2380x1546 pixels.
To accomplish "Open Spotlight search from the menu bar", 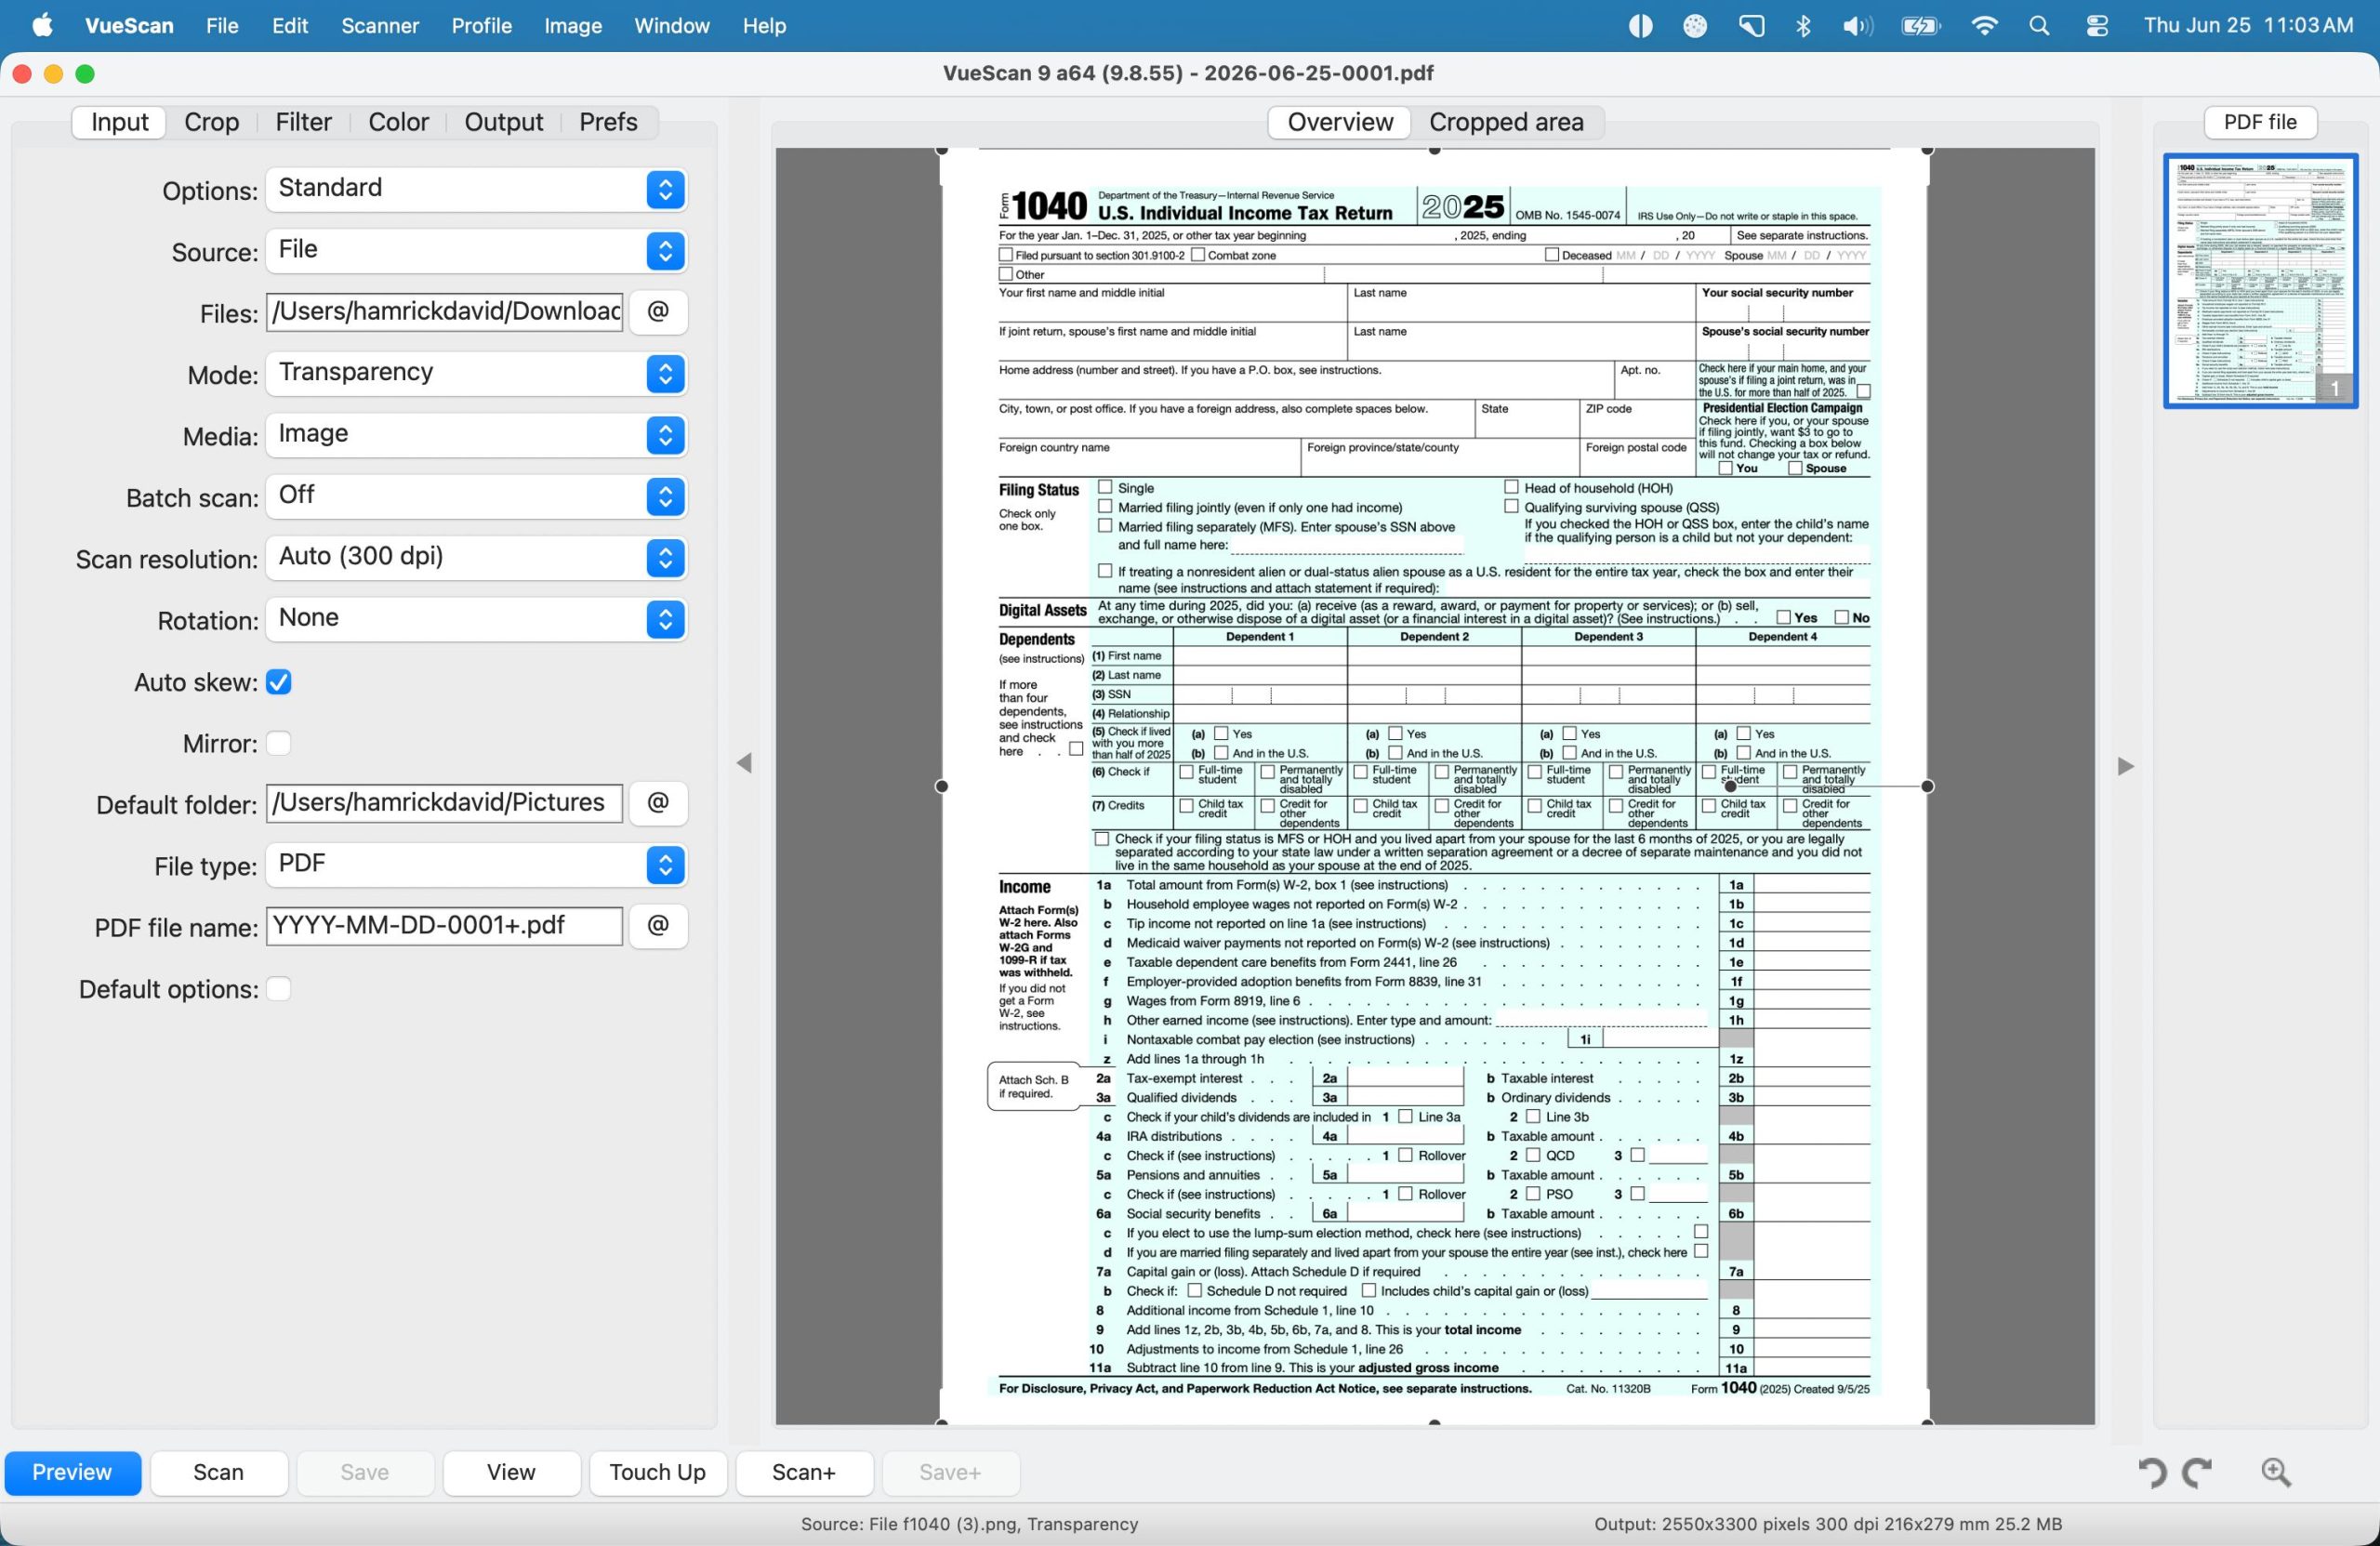I will pos(2039,26).
